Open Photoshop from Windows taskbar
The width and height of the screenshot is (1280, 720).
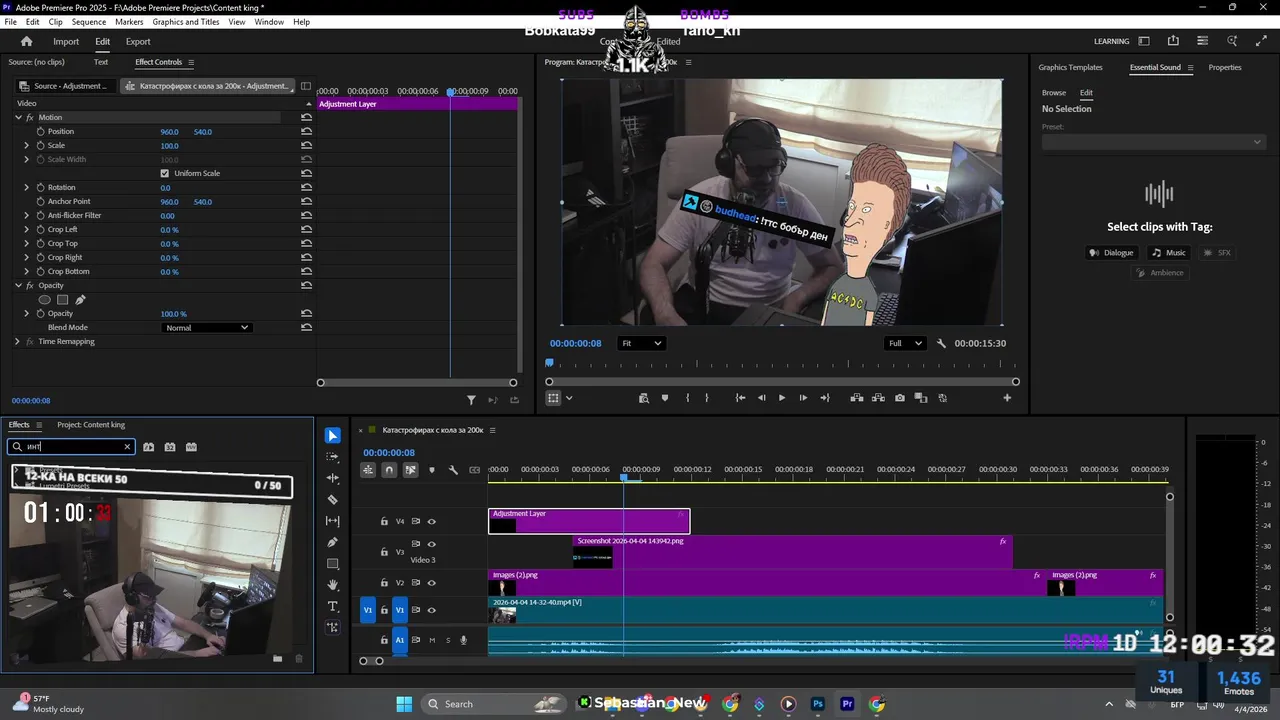[818, 704]
